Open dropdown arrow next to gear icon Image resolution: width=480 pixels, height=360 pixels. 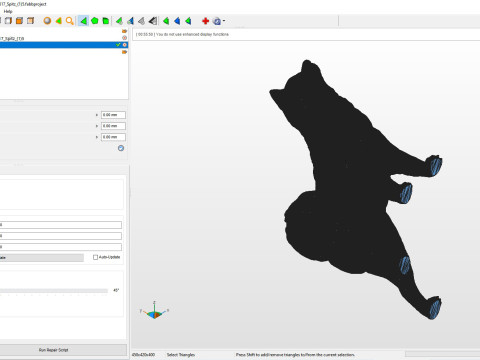point(224,21)
